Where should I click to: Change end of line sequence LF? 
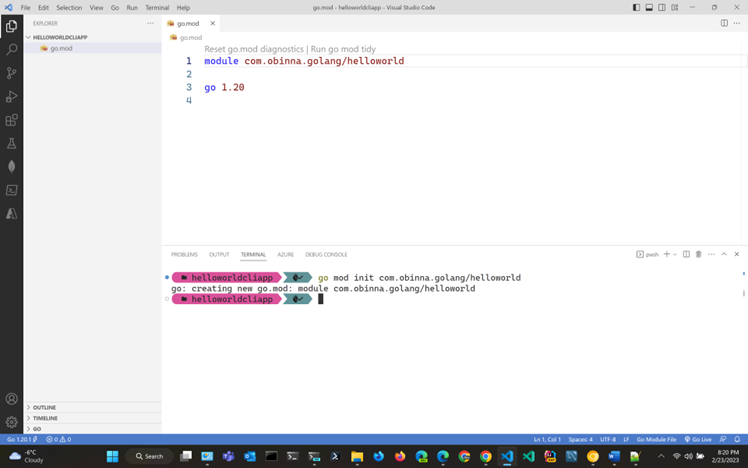click(x=626, y=439)
